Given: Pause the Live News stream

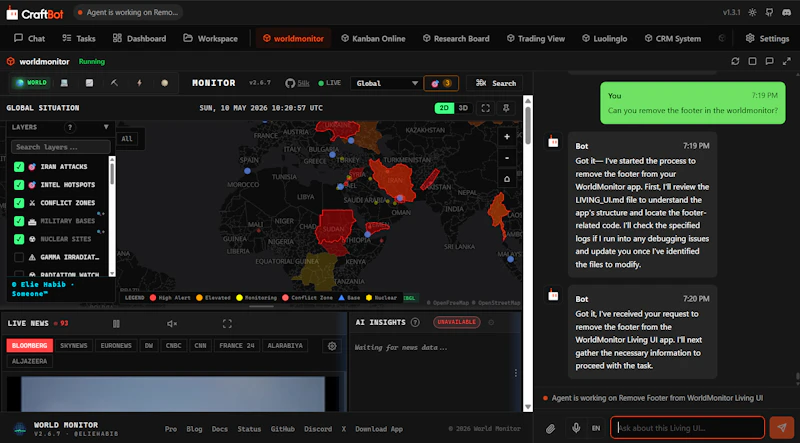Looking at the screenshot, I should (x=116, y=324).
